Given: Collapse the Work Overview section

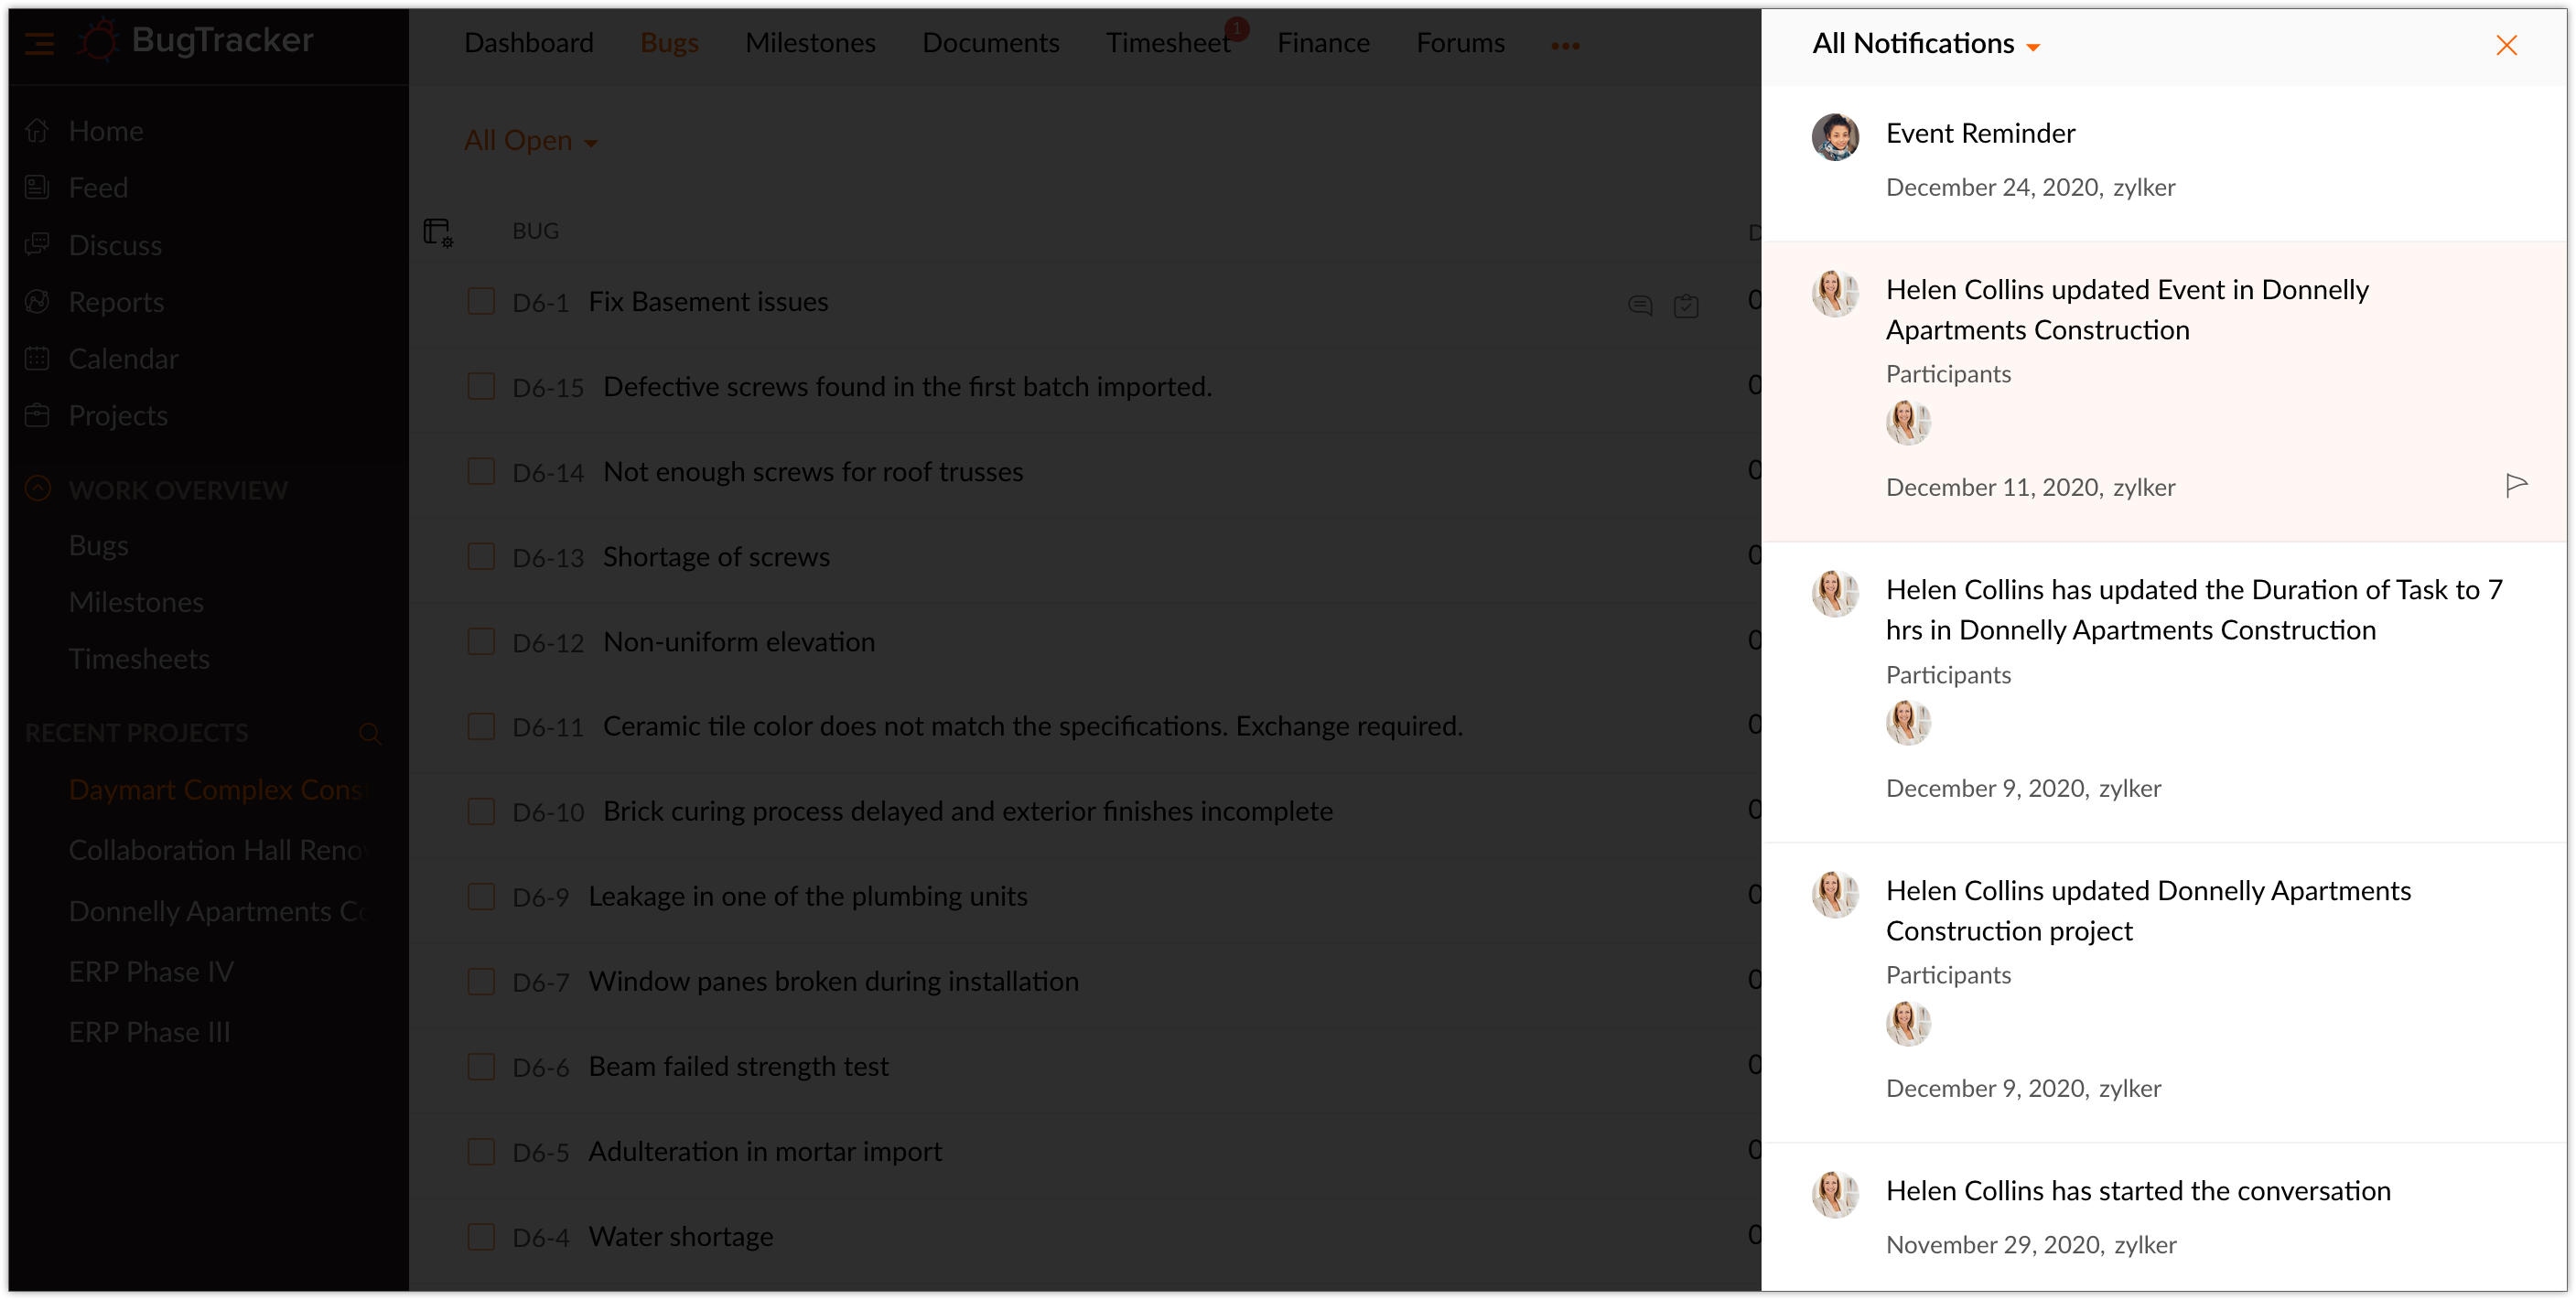Looking at the screenshot, I should click(x=38, y=489).
